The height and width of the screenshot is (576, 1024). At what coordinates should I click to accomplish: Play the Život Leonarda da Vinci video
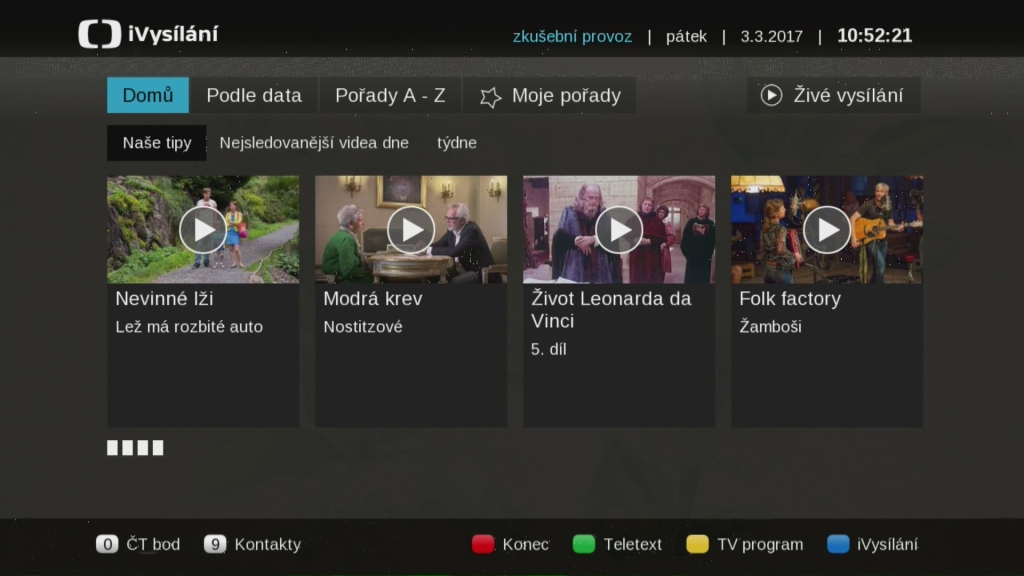coord(619,230)
